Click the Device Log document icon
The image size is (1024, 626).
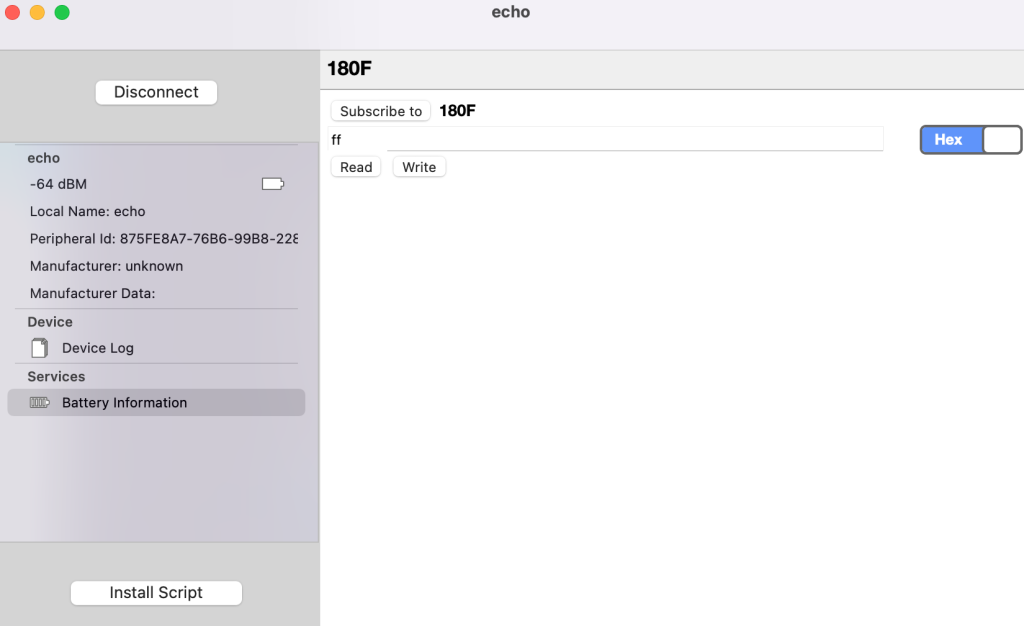[40, 349]
